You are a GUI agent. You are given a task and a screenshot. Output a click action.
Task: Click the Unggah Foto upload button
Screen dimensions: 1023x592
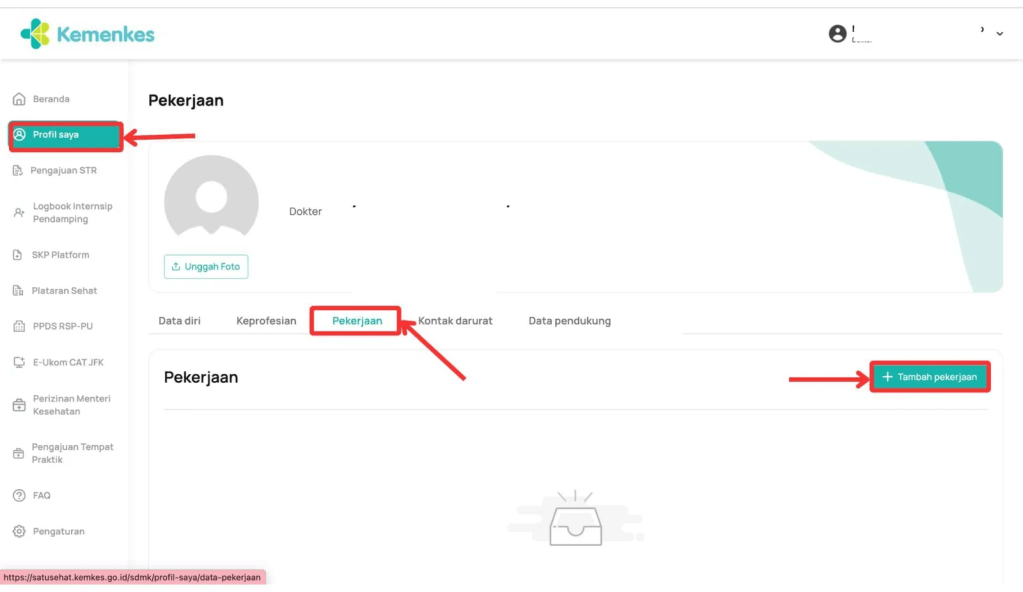206,267
